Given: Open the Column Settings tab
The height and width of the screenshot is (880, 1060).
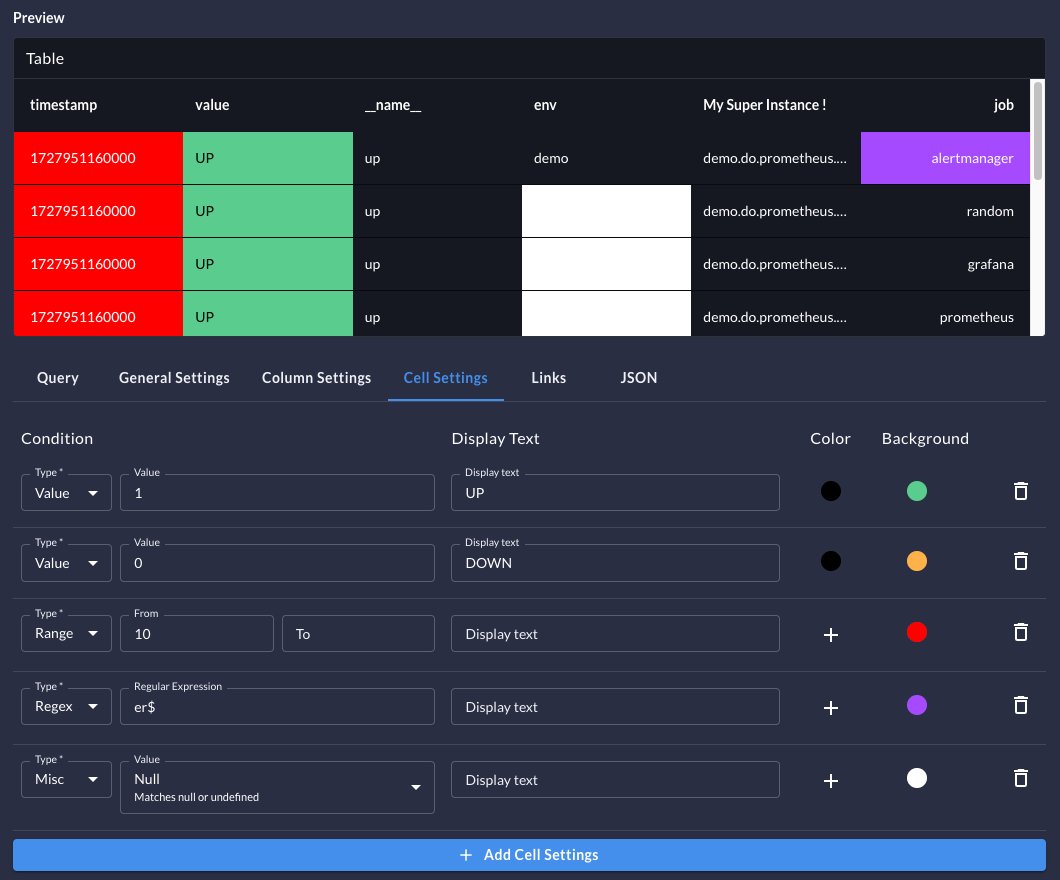Looking at the screenshot, I should (316, 378).
